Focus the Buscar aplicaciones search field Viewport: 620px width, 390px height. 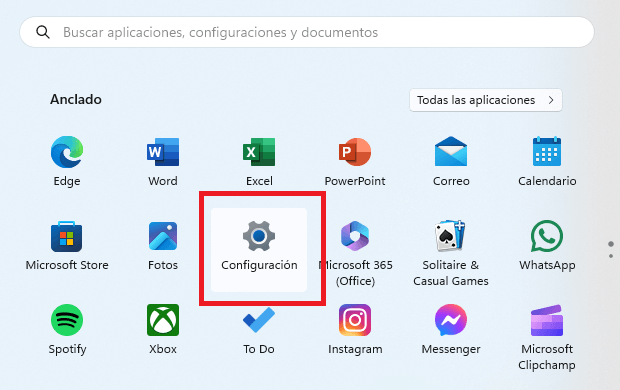[x=307, y=32]
